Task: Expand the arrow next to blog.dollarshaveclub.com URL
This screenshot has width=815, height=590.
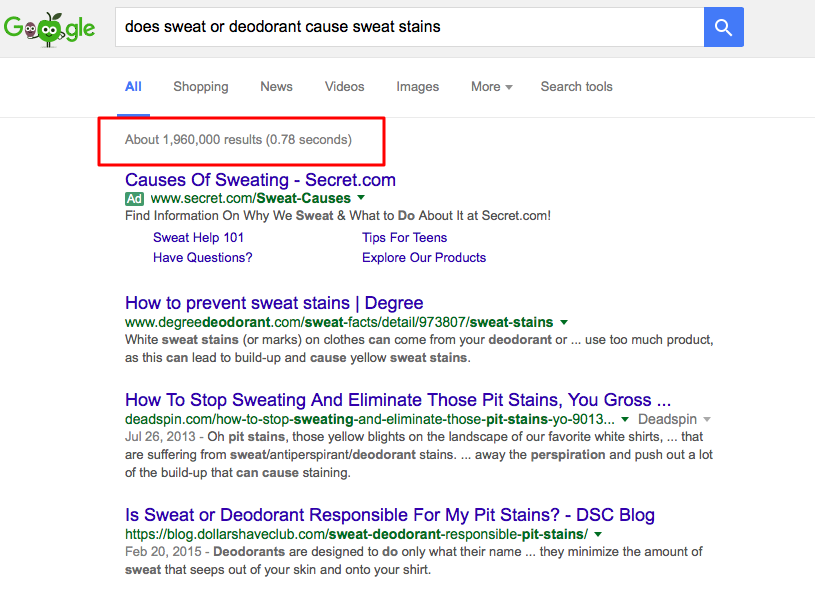Action: pyautogui.click(x=598, y=534)
